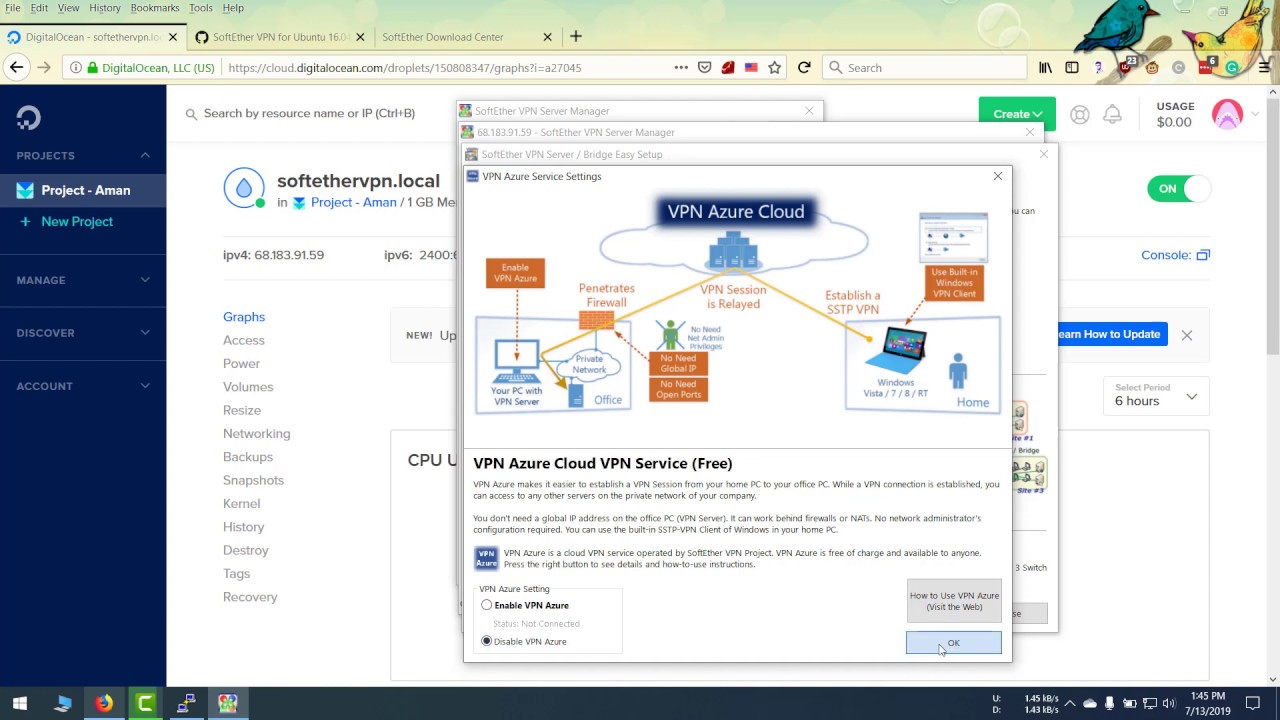Open page actions three-dots menu
The width and height of the screenshot is (1280, 720).
(681, 68)
